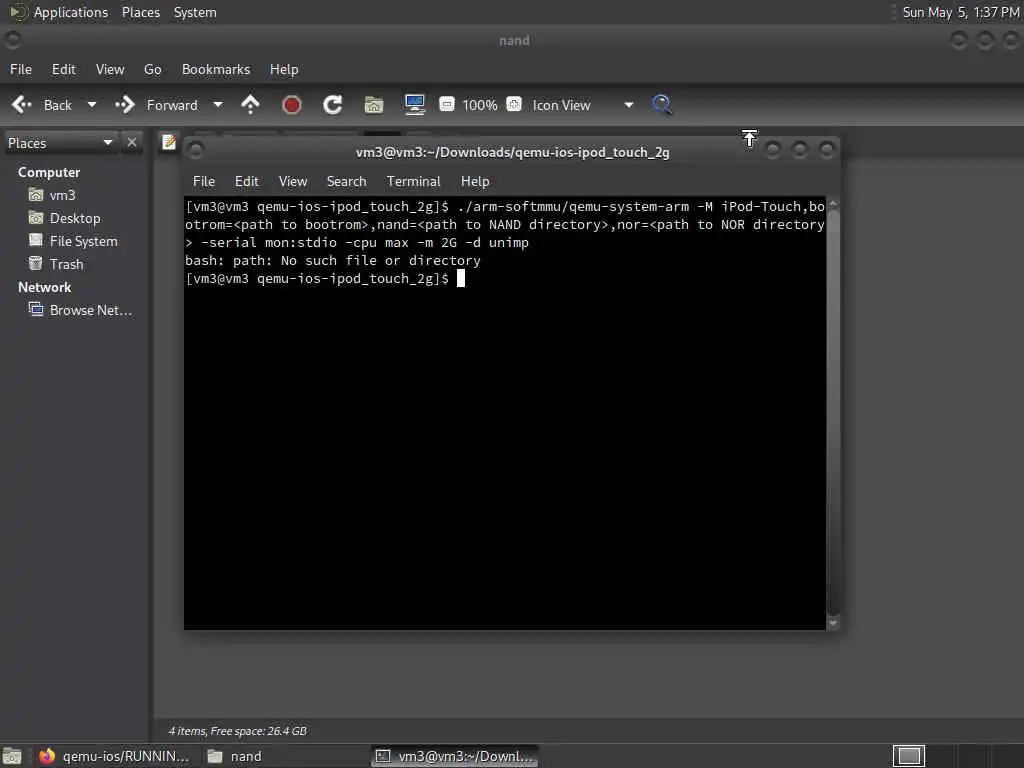Image resolution: width=1024 pixels, height=768 pixels.
Task: Open terminal File menu
Action: point(204,182)
